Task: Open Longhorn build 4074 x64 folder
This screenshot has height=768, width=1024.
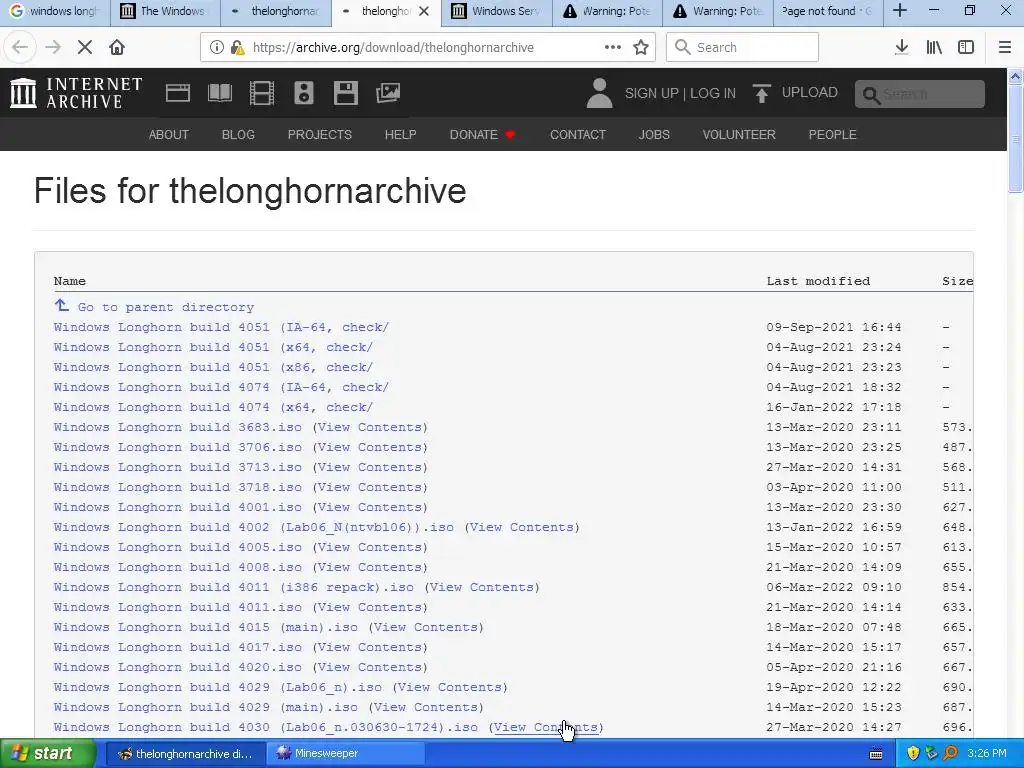Action: (x=214, y=407)
